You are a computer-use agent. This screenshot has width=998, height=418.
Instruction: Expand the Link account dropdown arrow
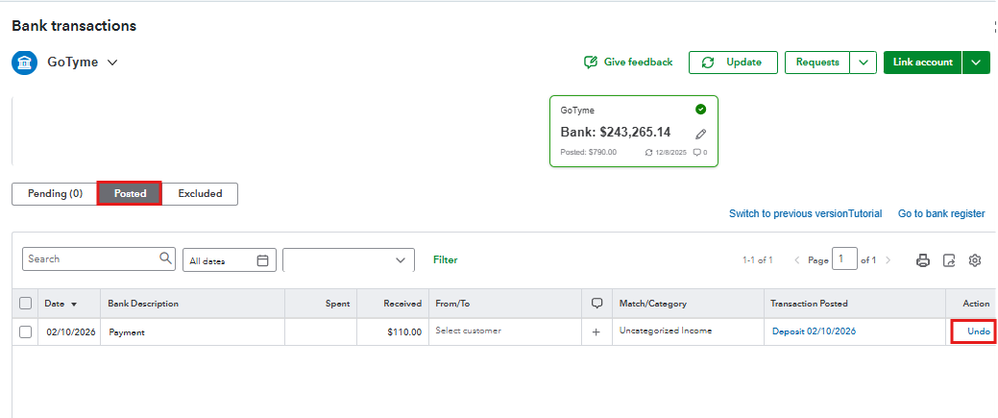click(x=975, y=62)
